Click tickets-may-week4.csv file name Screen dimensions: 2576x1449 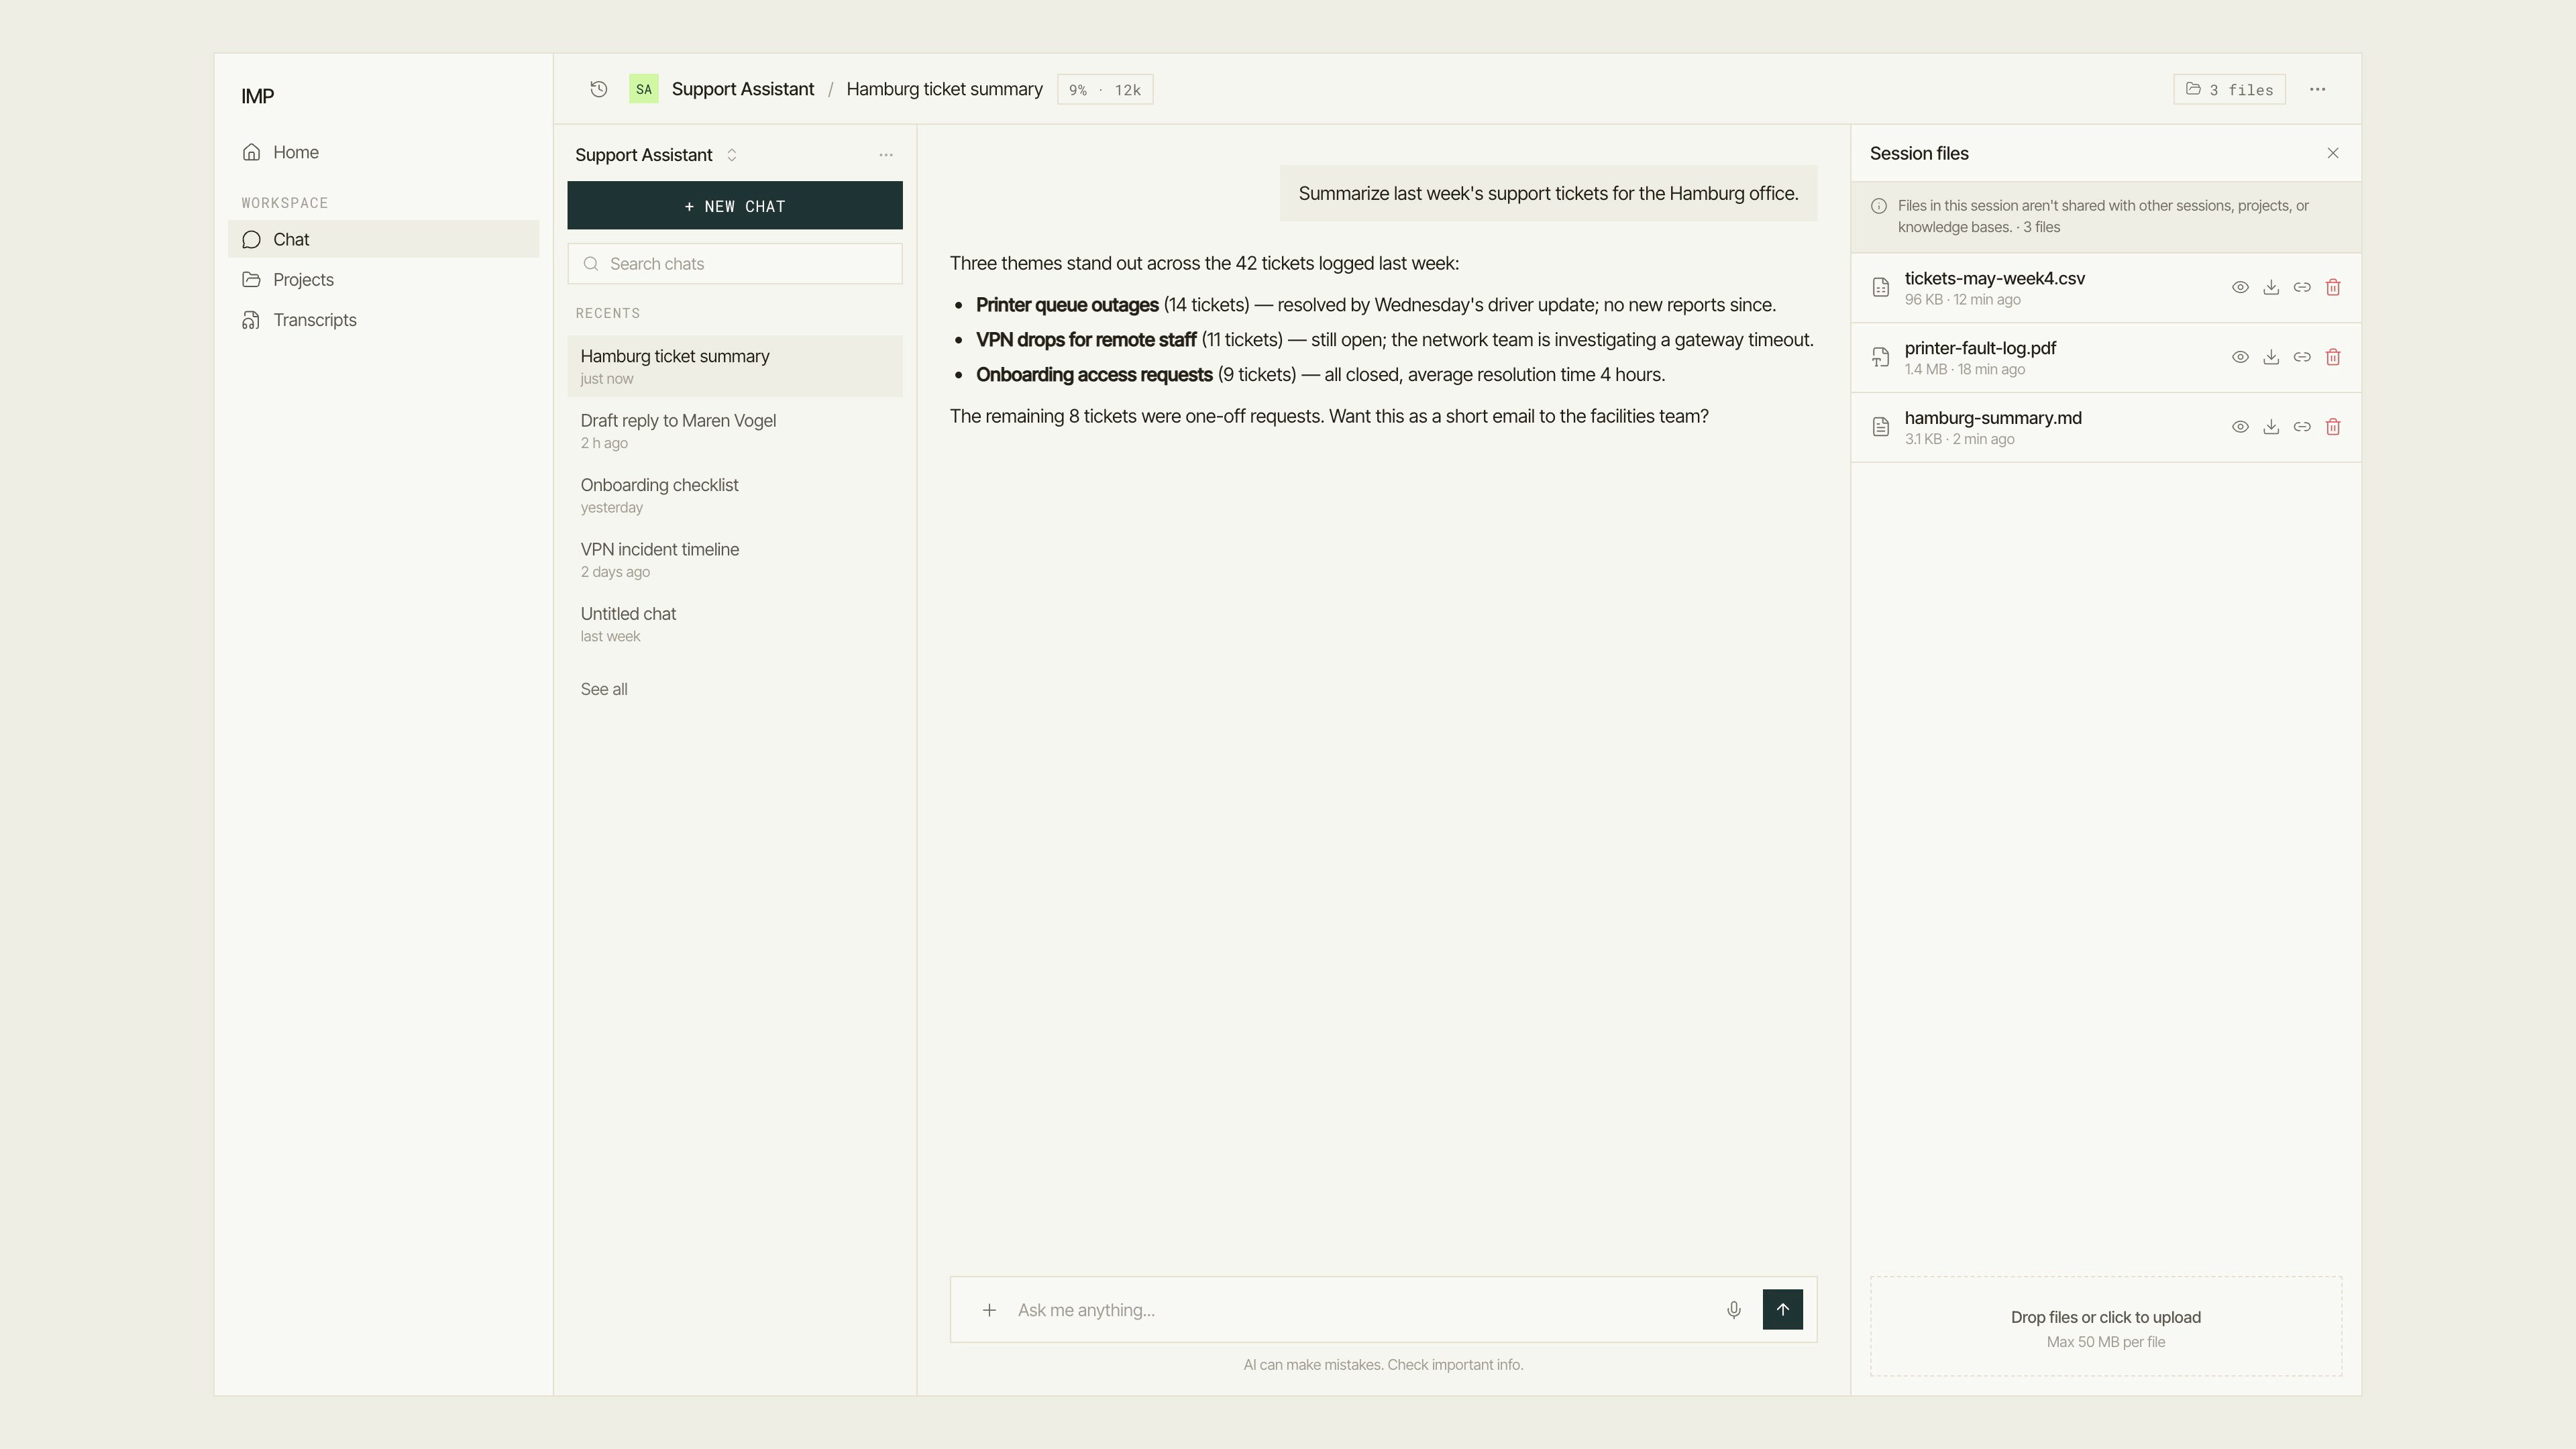[1994, 278]
